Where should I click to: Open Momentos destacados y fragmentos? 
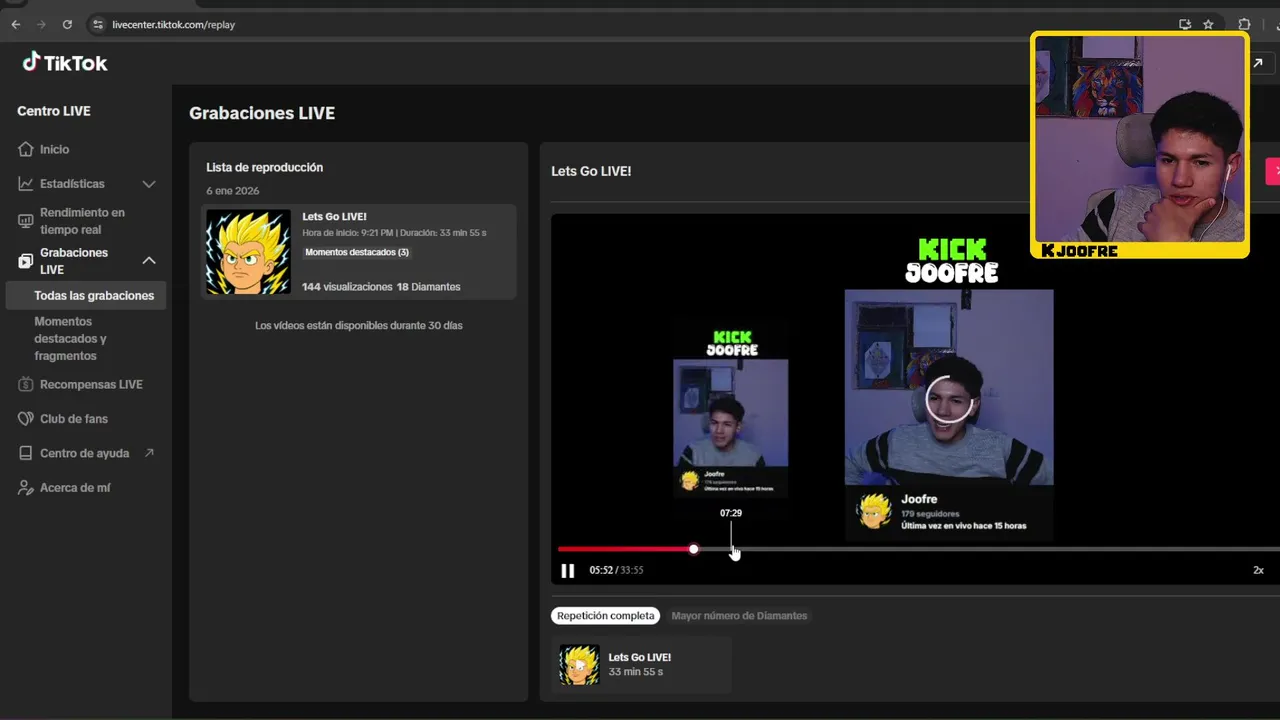(x=70, y=338)
